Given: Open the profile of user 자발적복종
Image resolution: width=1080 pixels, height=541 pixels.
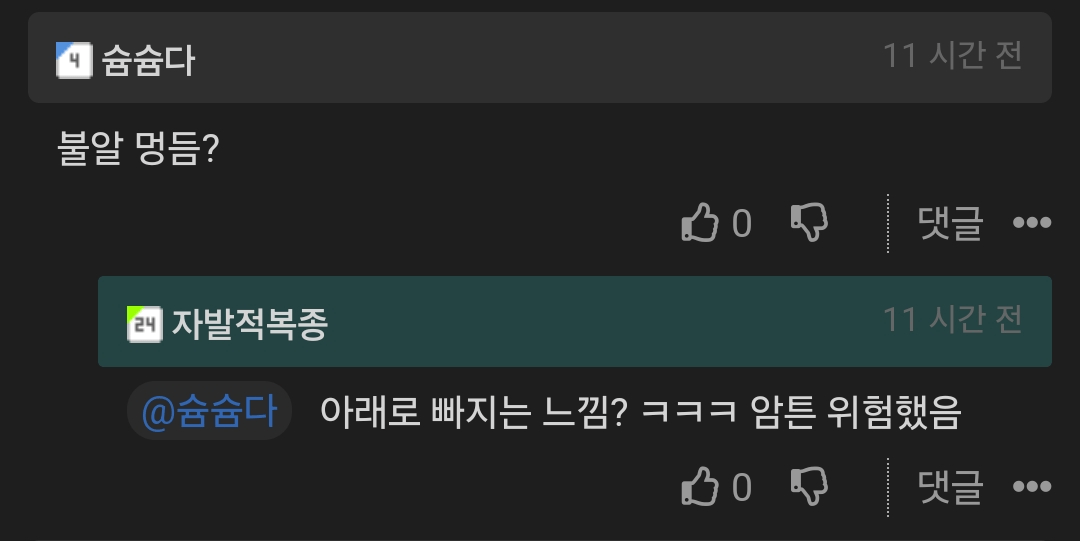Looking at the screenshot, I should 249,324.
